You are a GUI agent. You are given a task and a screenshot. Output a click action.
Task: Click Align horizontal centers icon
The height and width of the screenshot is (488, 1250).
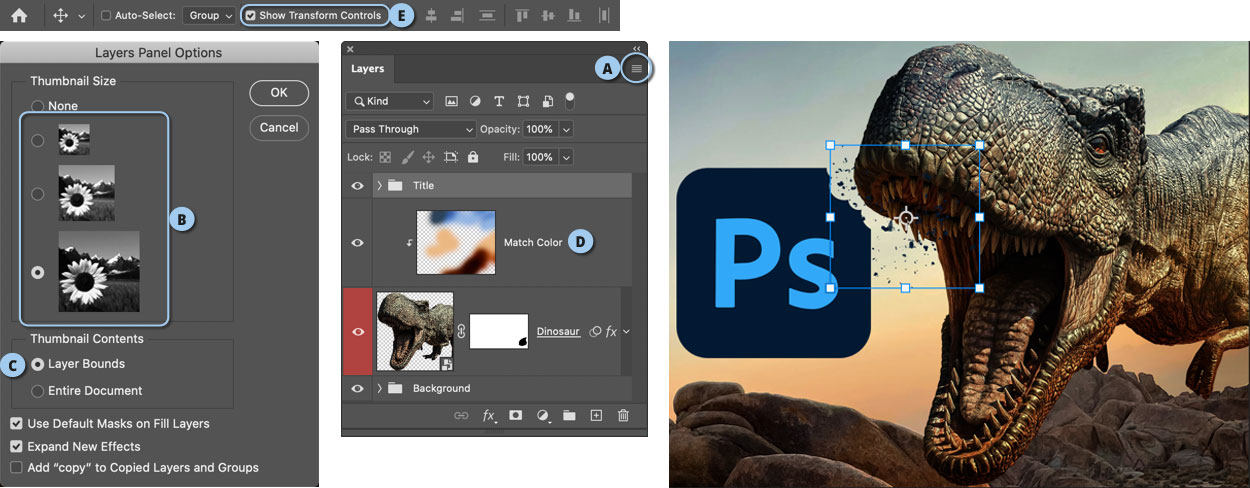point(431,16)
